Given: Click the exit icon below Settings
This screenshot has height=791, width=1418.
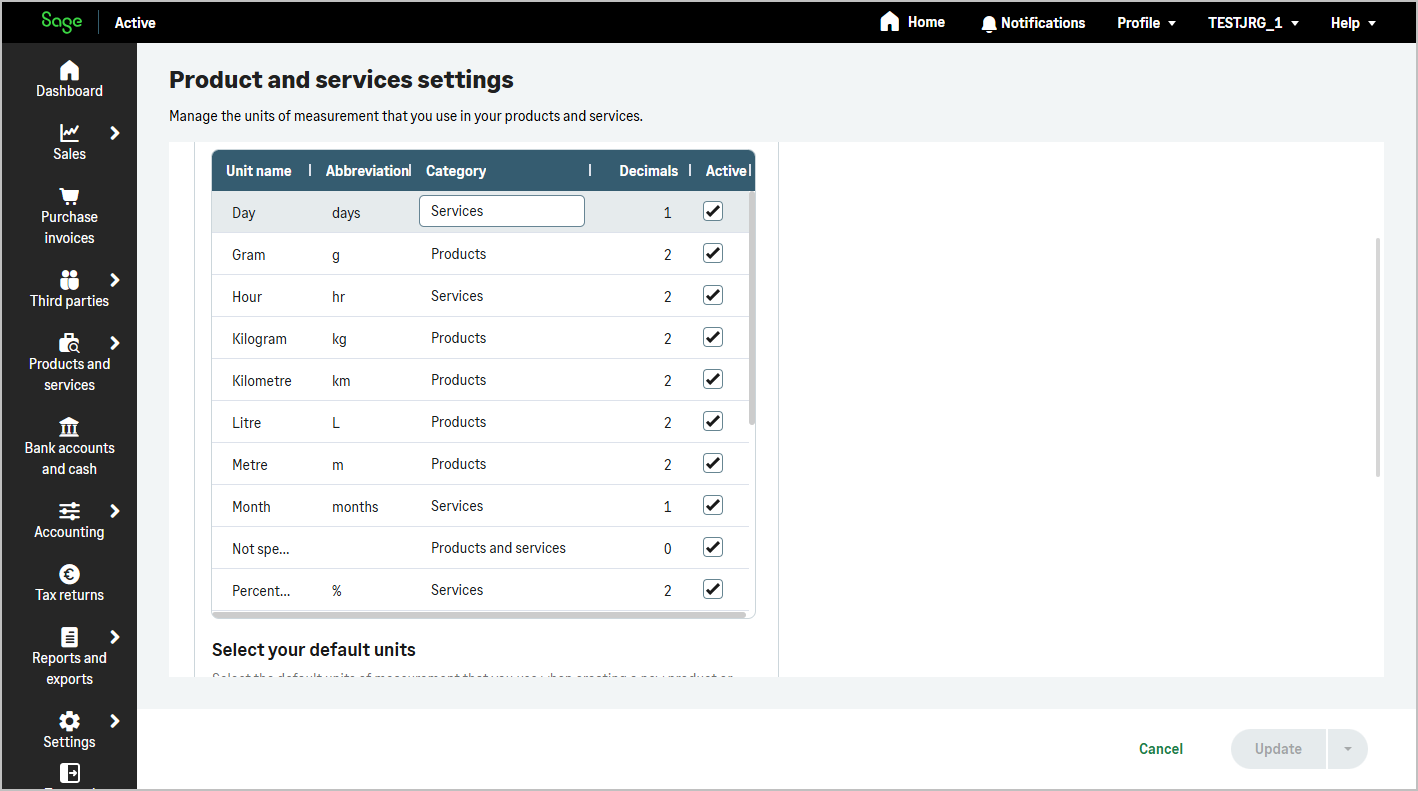Looking at the screenshot, I should (x=69, y=773).
